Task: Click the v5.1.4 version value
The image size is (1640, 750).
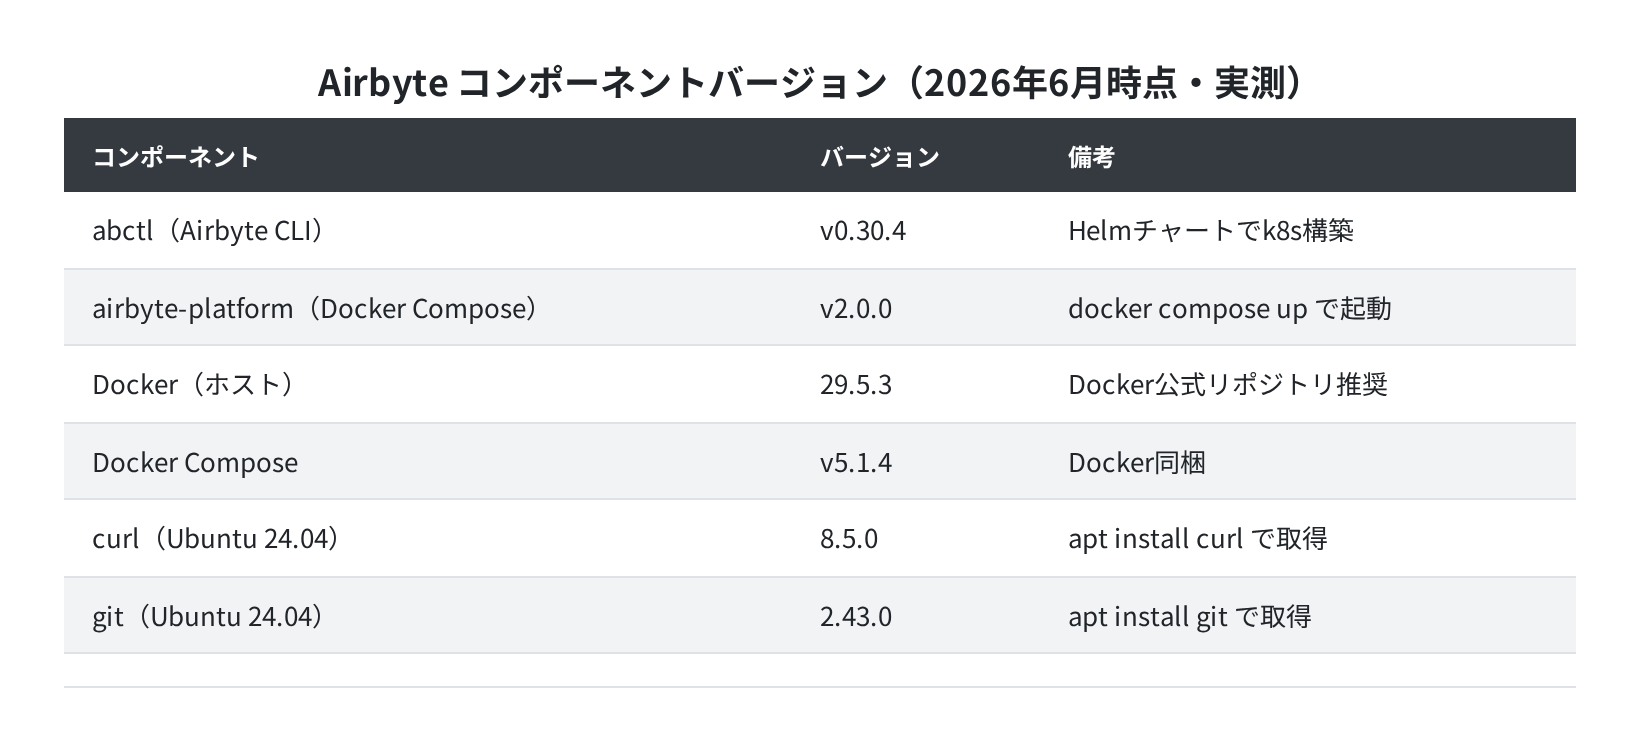Action: [856, 462]
